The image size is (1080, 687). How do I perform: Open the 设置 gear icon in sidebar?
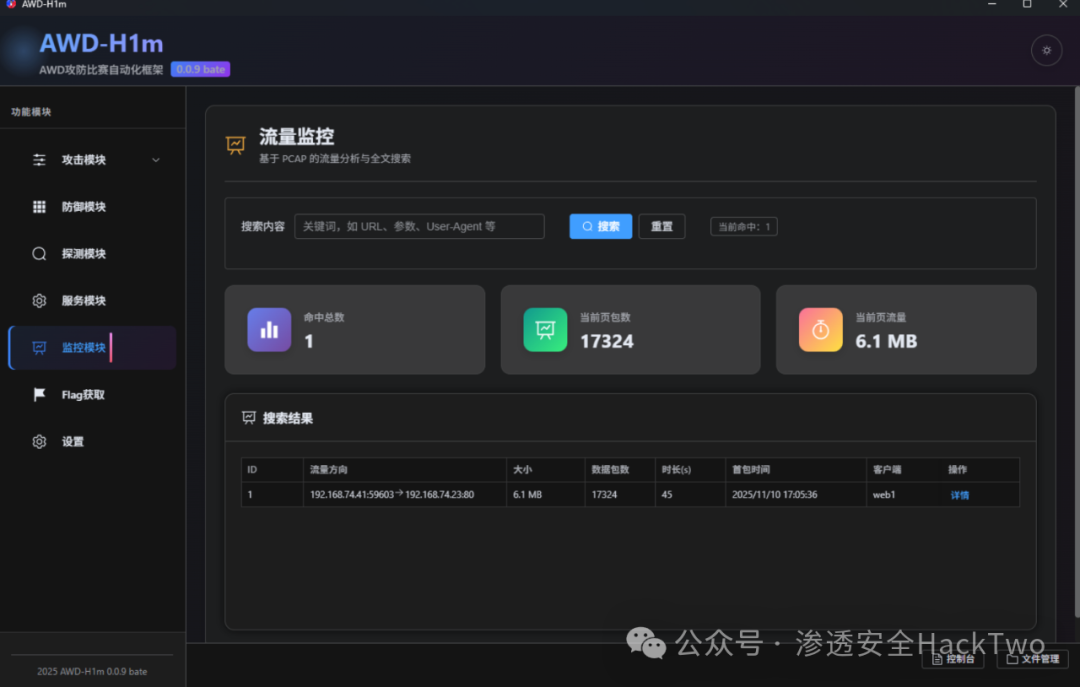[x=39, y=441]
